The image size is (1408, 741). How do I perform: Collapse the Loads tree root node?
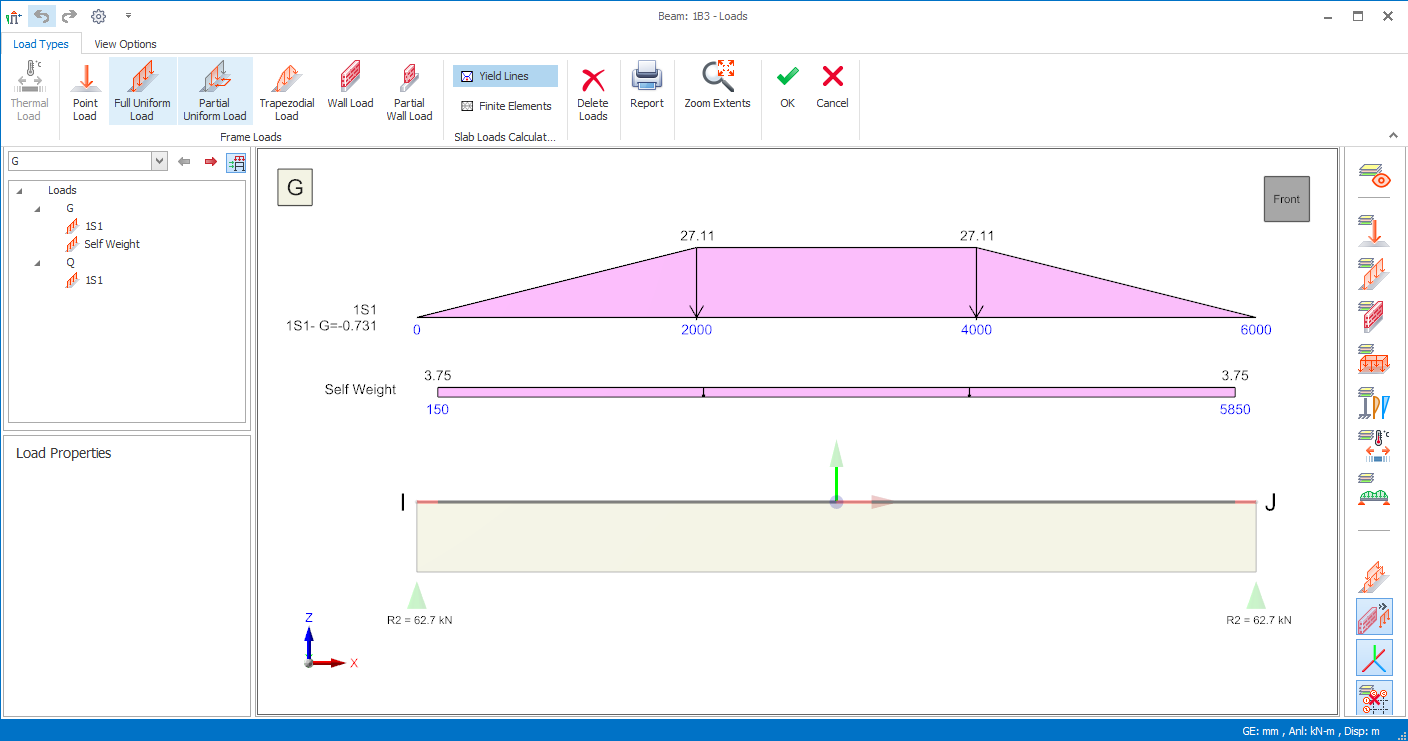pyautogui.click(x=20, y=190)
